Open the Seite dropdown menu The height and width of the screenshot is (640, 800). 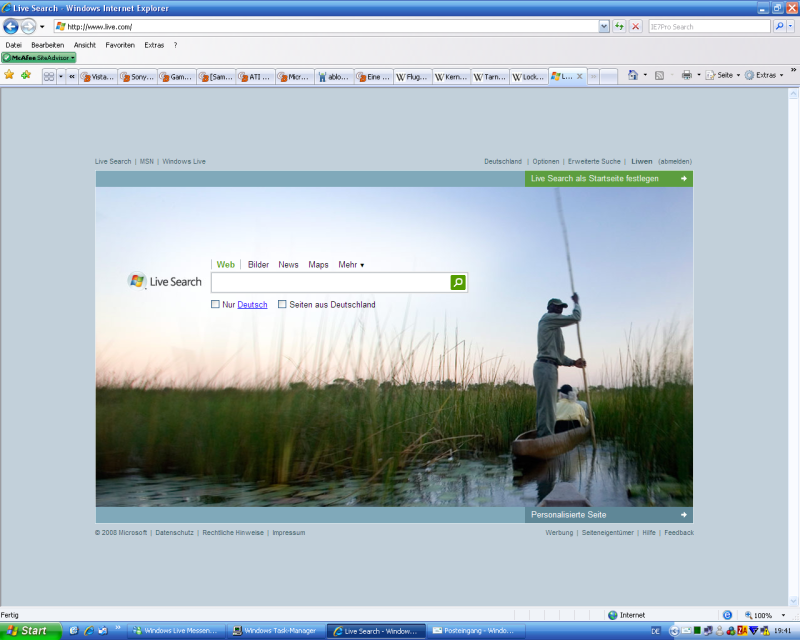point(722,75)
